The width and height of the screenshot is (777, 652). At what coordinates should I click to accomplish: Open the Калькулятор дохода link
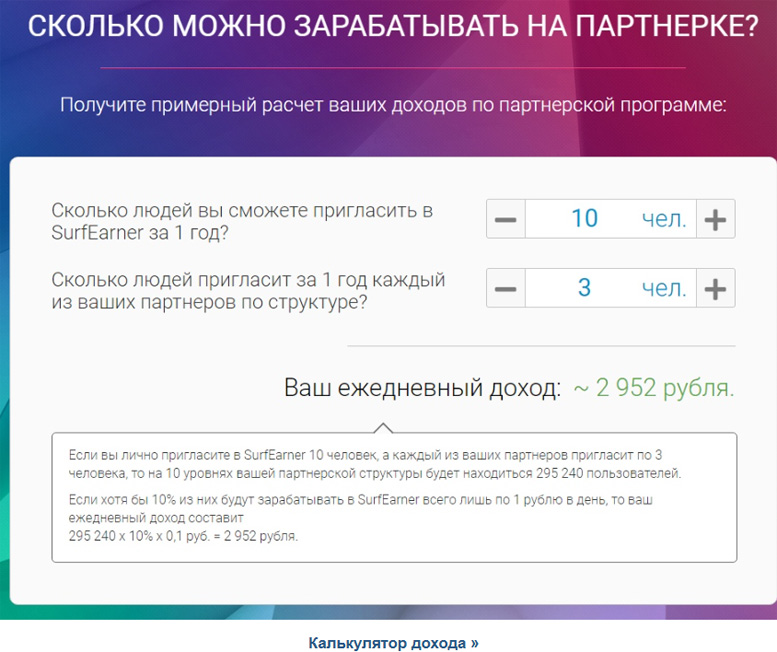point(393,643)
